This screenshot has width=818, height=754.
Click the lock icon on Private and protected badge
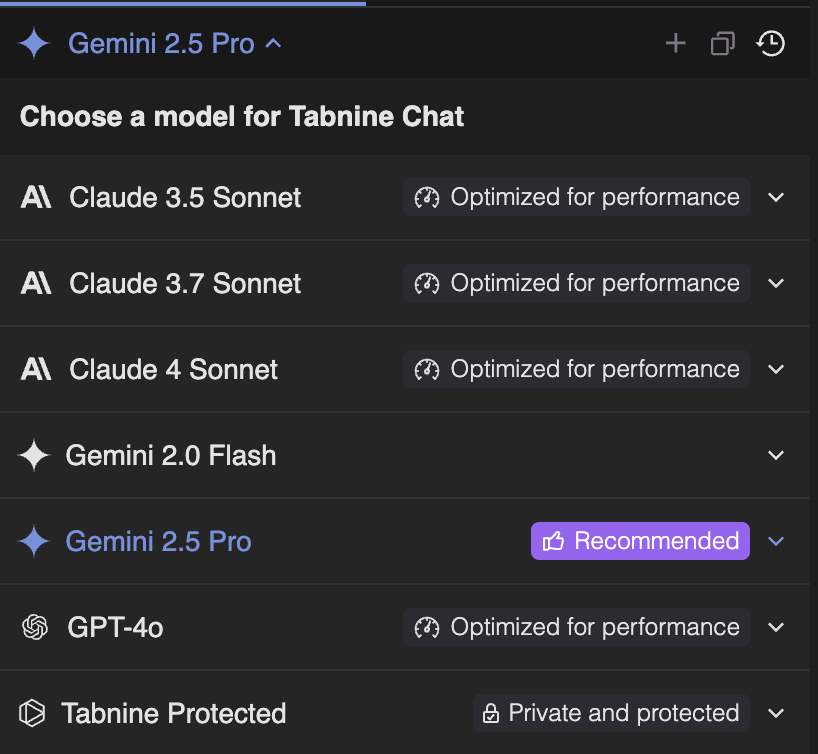(491, 713)
